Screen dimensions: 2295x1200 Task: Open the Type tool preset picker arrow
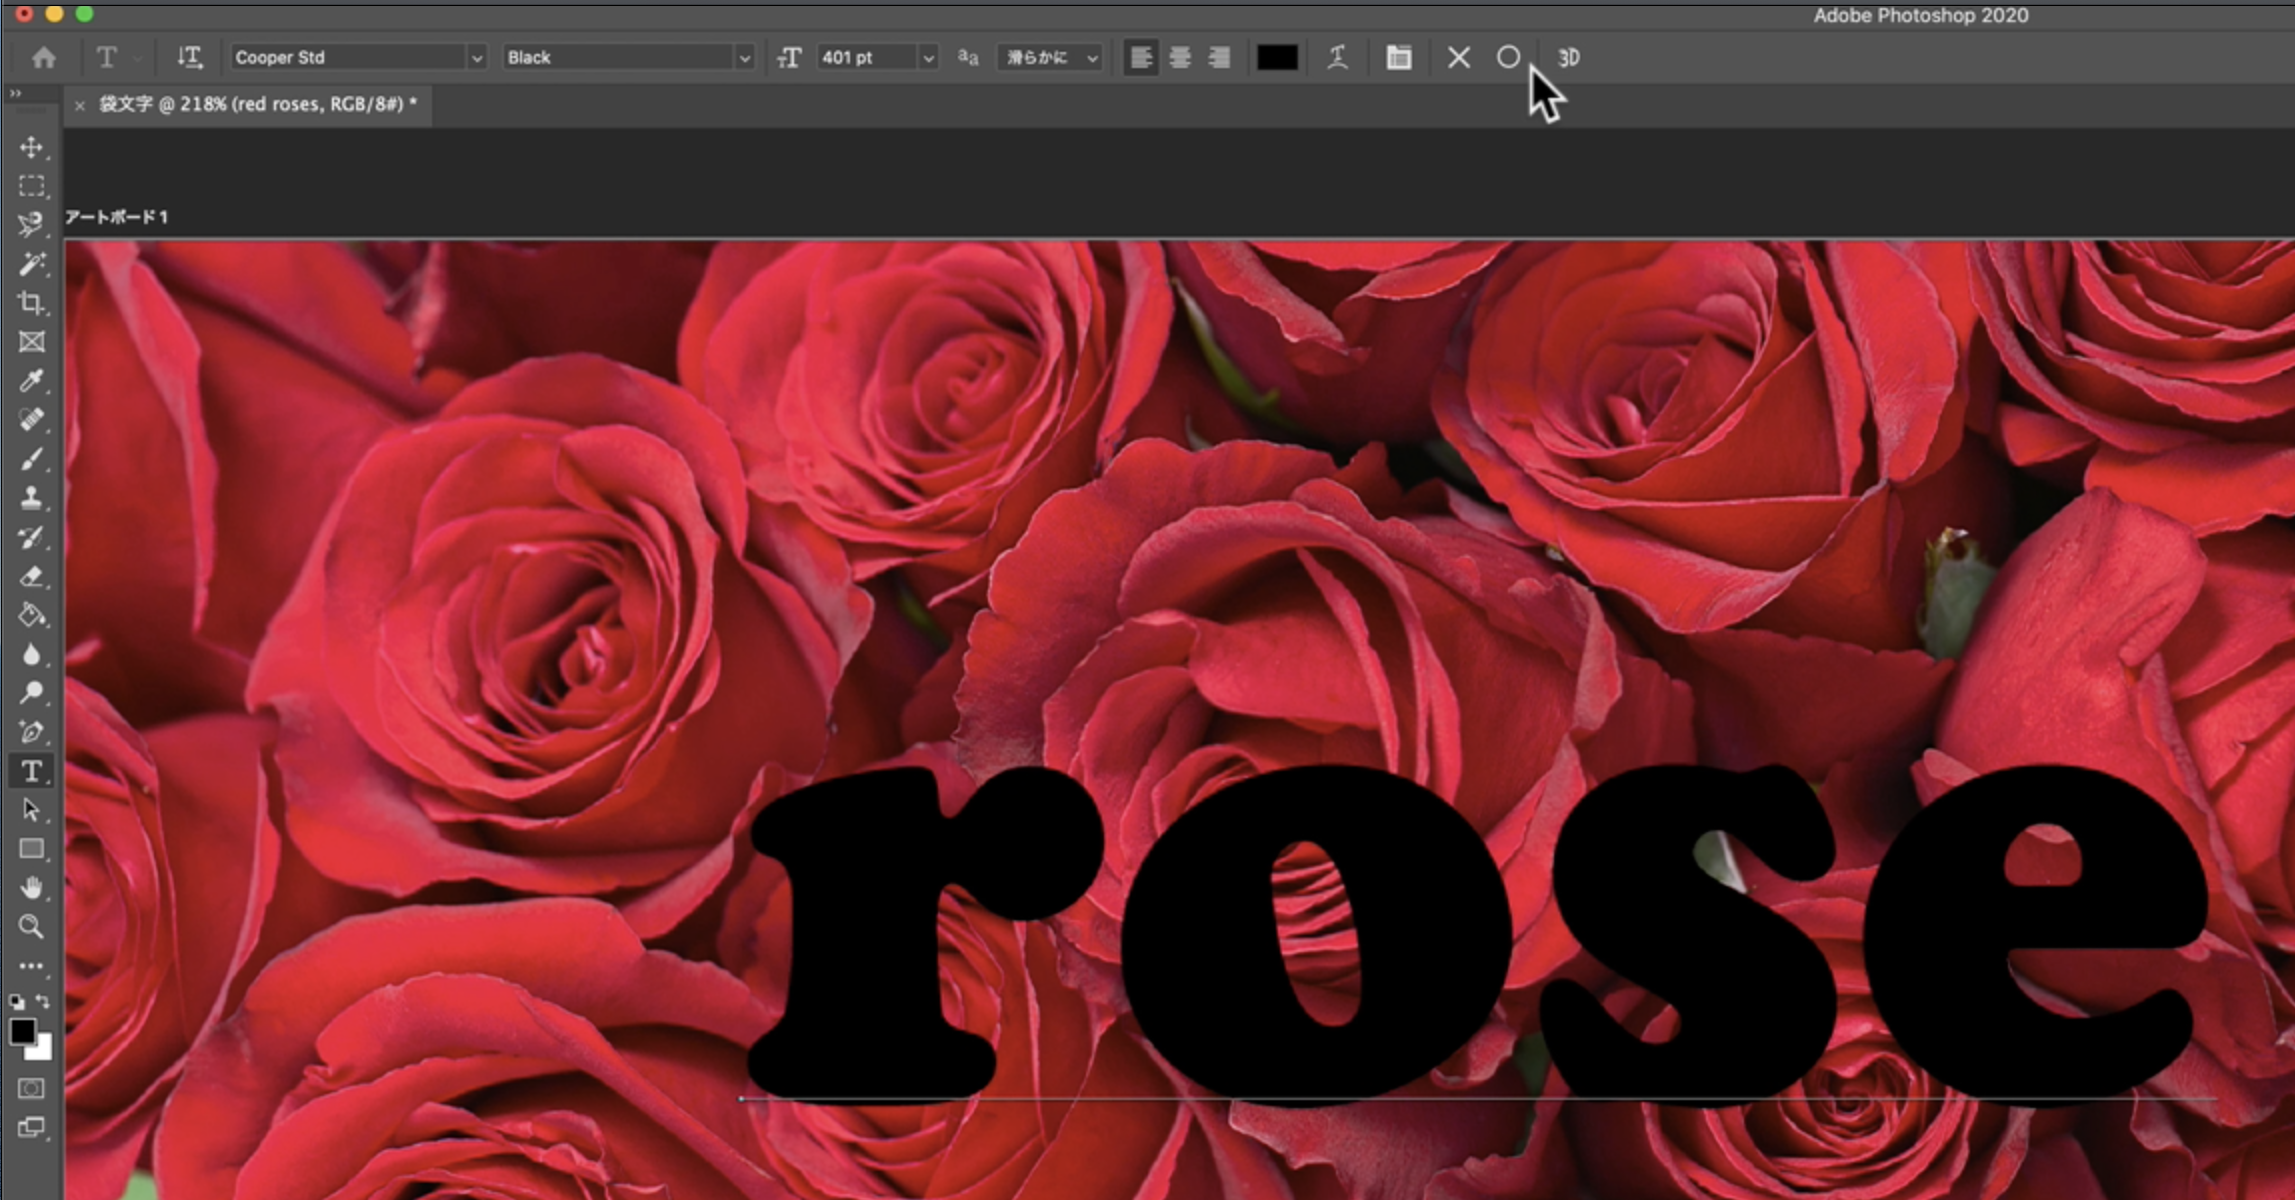pyautogui.click(x=137, y=58)
